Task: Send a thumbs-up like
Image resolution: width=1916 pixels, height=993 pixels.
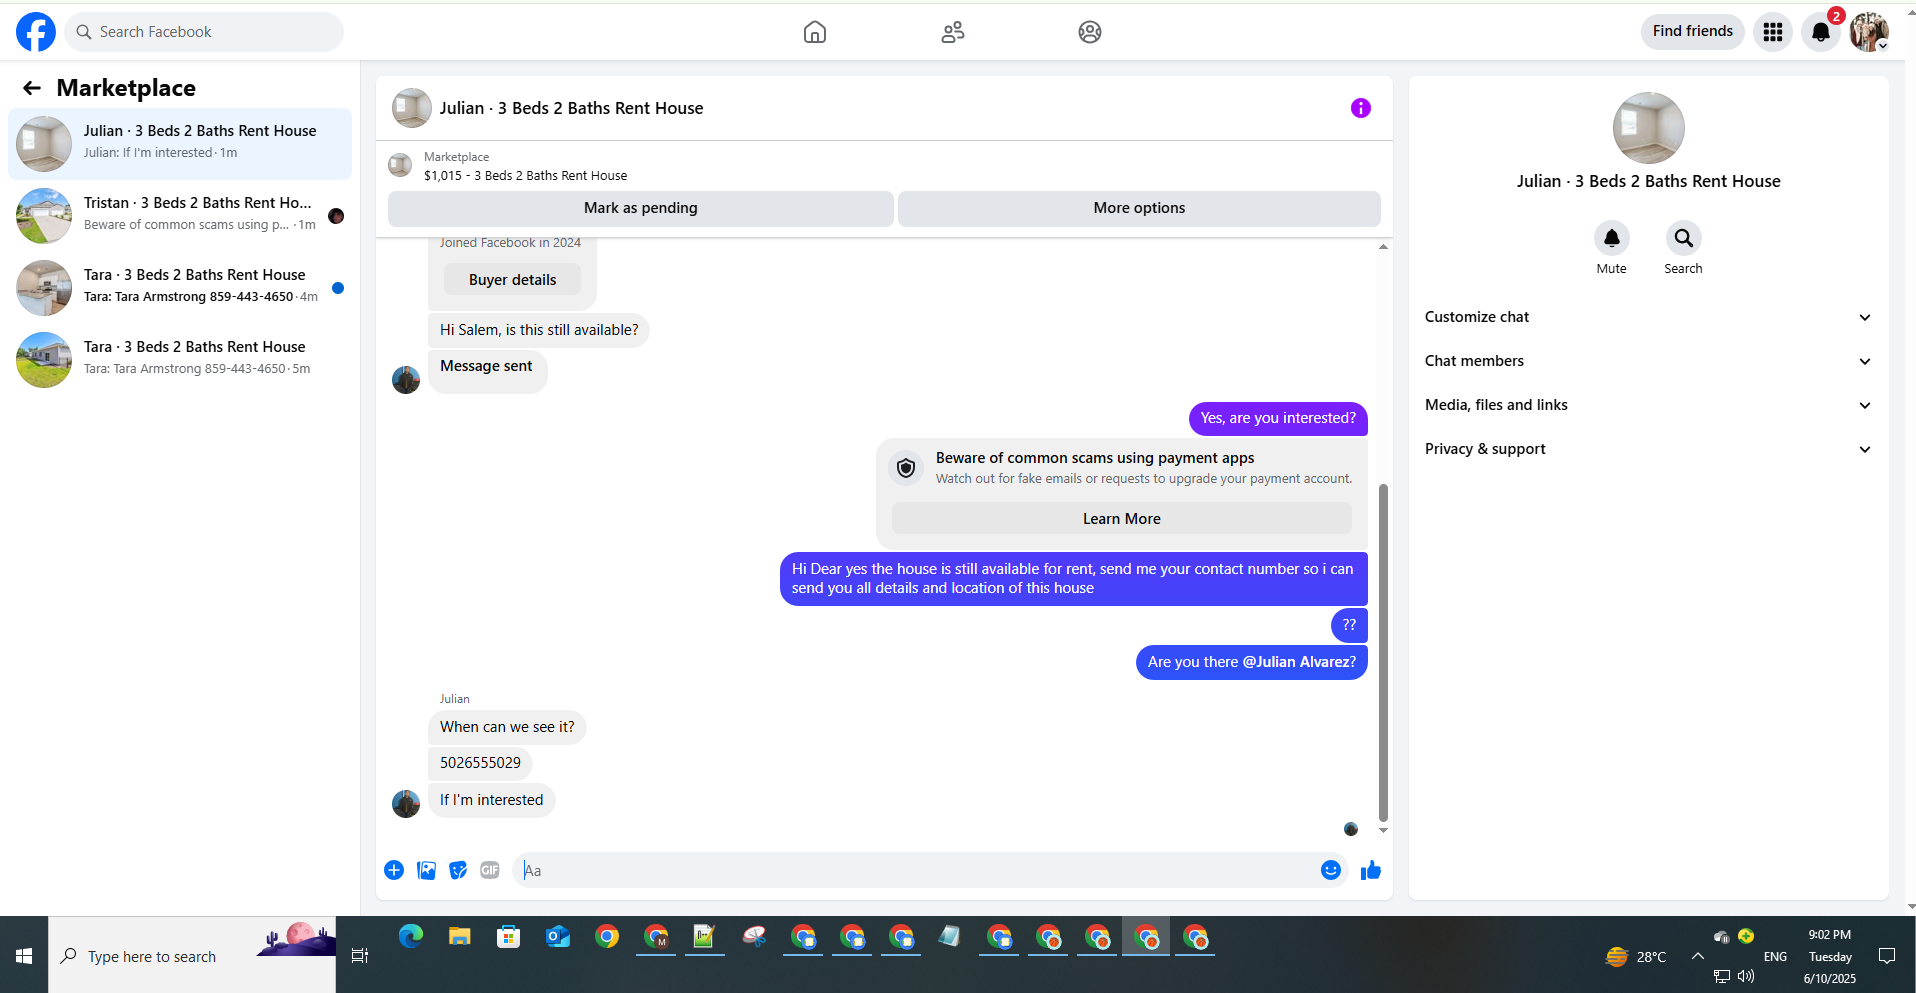Action: [1371, 870]
